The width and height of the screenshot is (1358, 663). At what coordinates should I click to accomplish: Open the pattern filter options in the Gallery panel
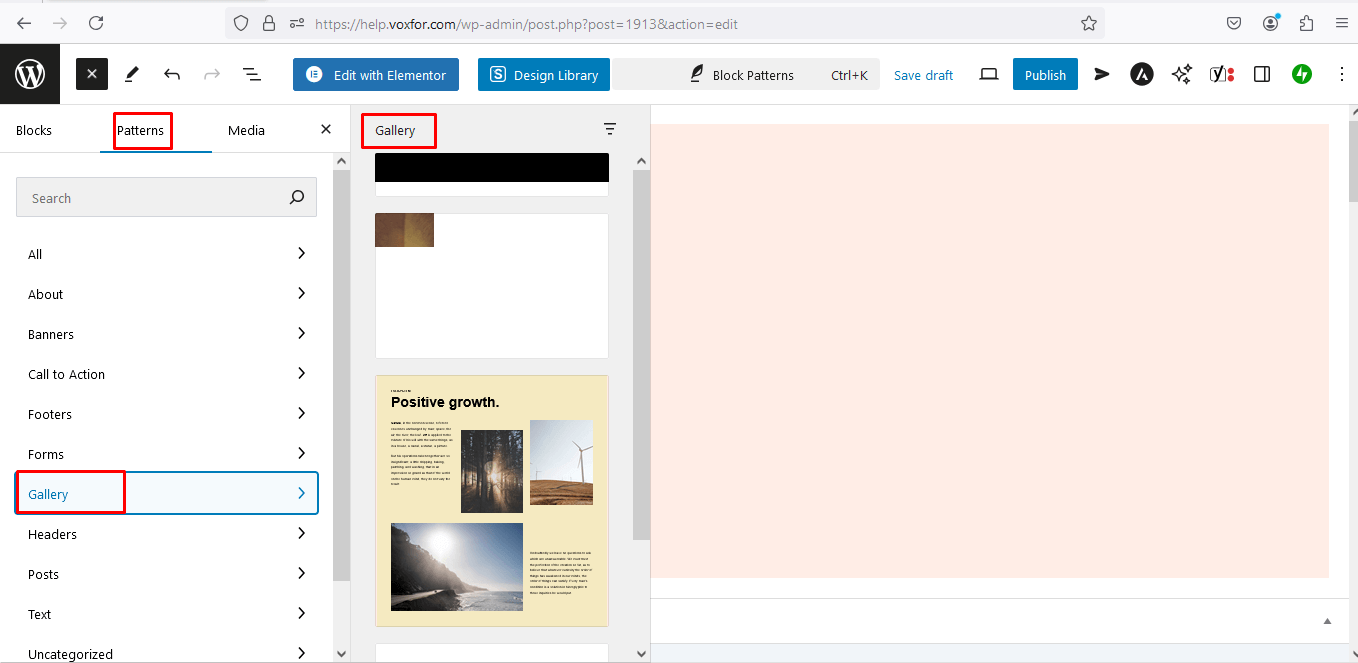tap(610, 129)
